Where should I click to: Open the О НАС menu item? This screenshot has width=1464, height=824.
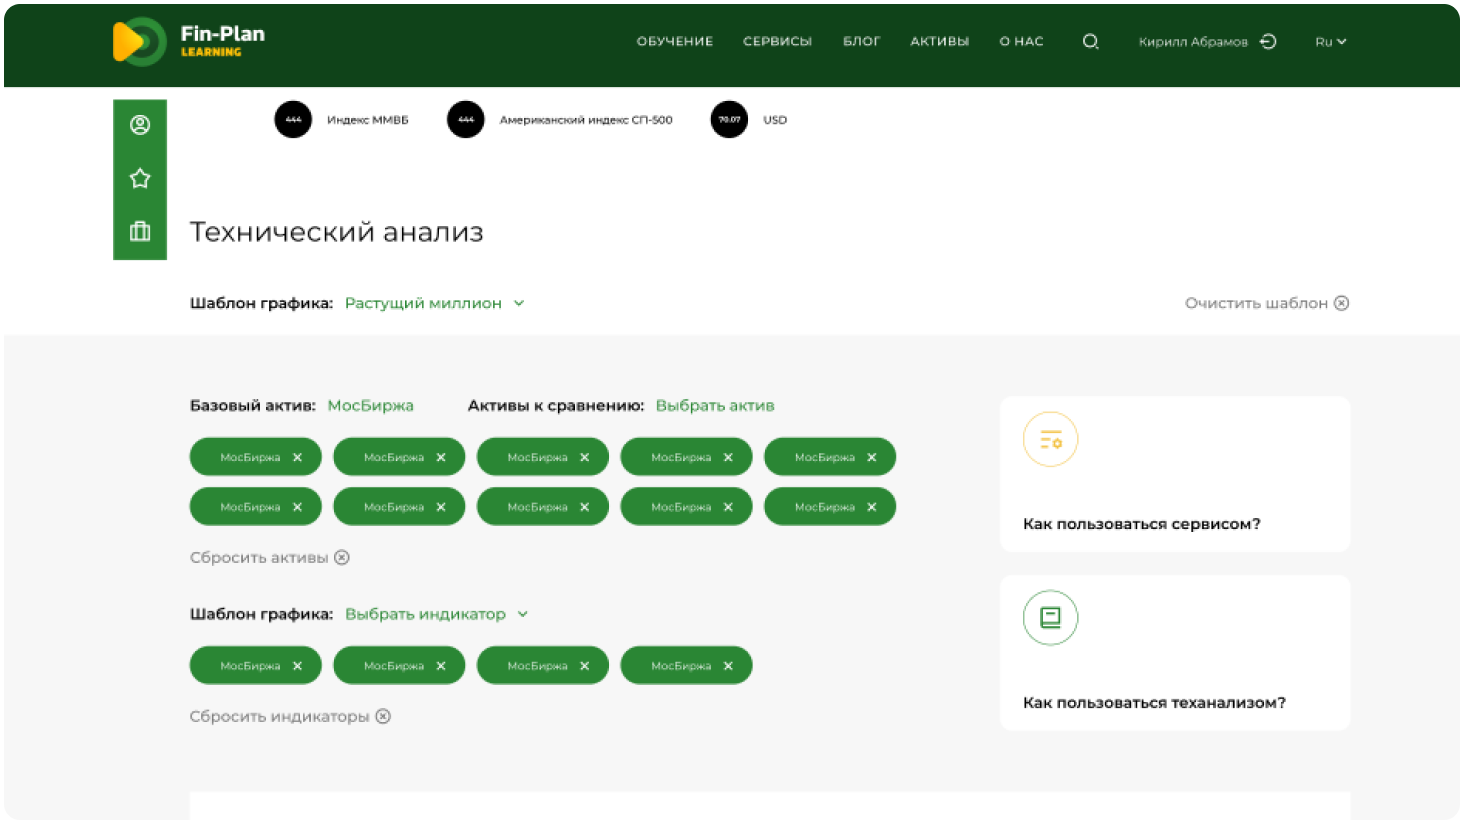tap(1021, 42)
